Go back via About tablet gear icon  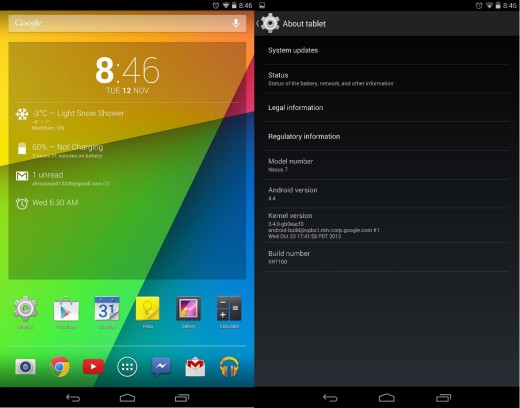tap(270, 23)
